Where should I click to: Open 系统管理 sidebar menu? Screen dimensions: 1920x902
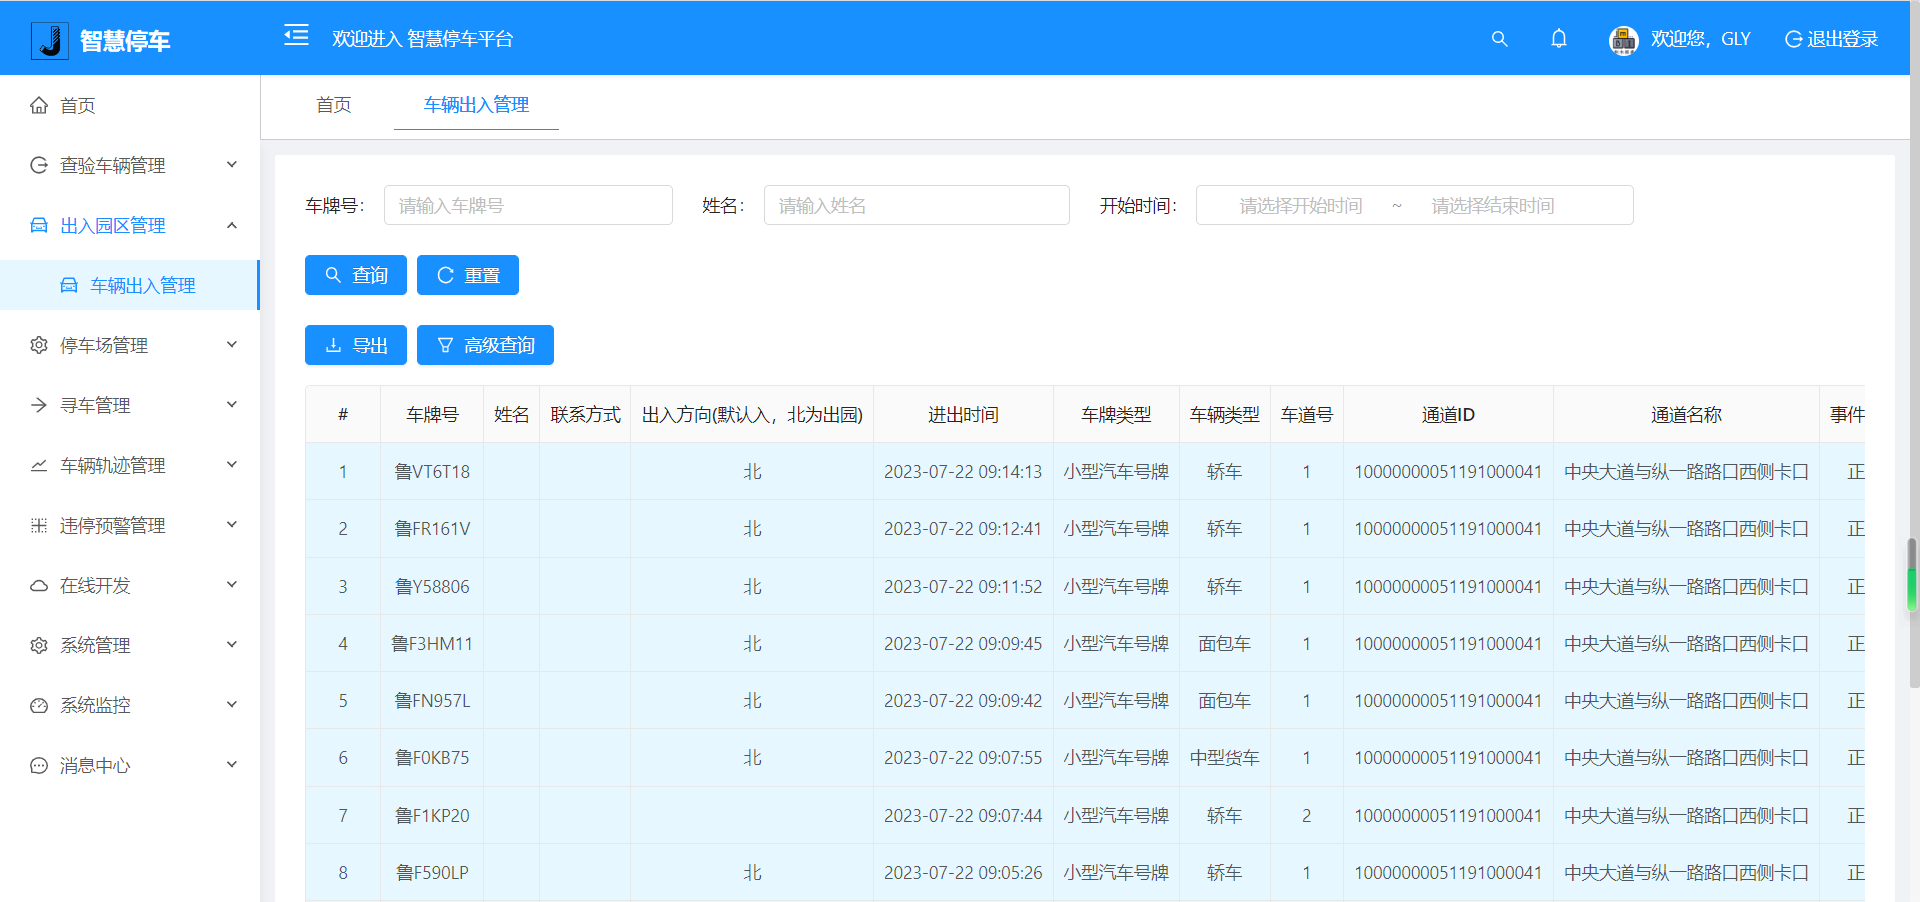pyautogui.click(x=130, y=645)
